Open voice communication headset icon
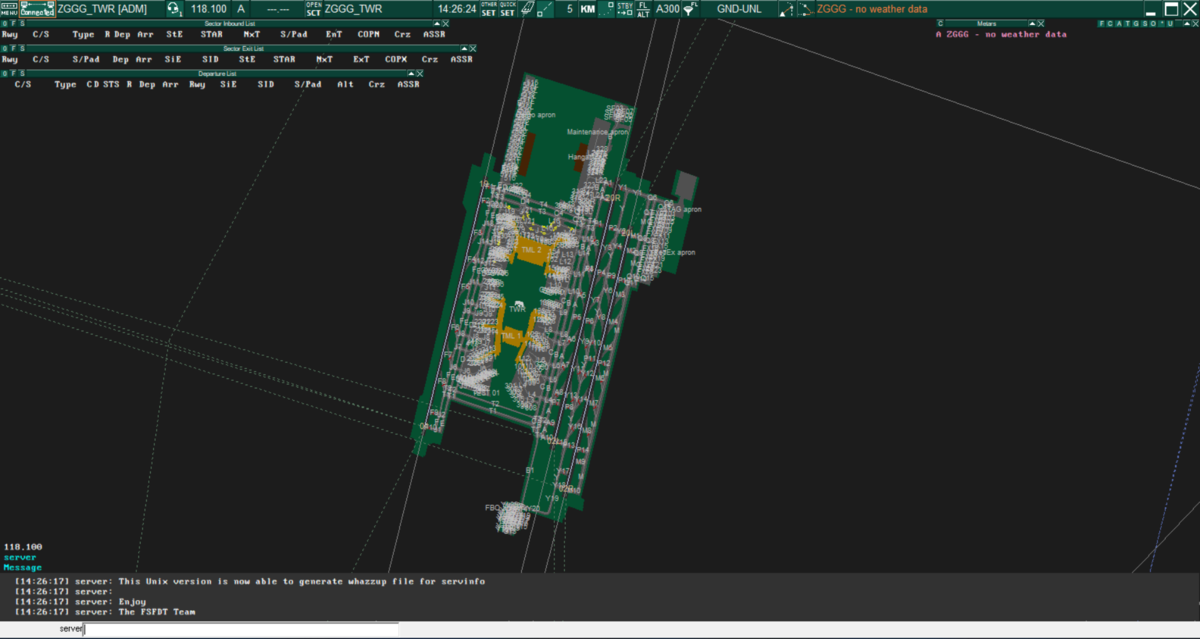 173,9
